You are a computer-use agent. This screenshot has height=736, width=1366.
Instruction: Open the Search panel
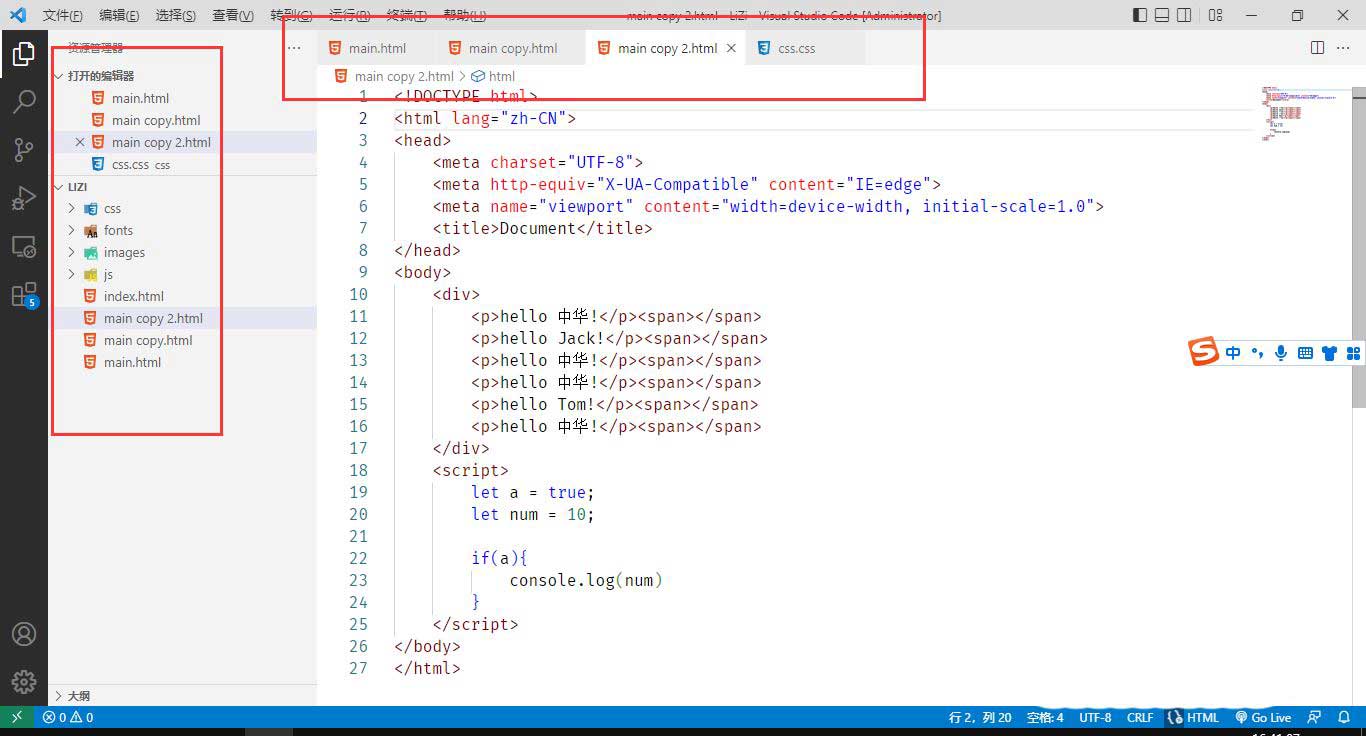pos(24,101)
